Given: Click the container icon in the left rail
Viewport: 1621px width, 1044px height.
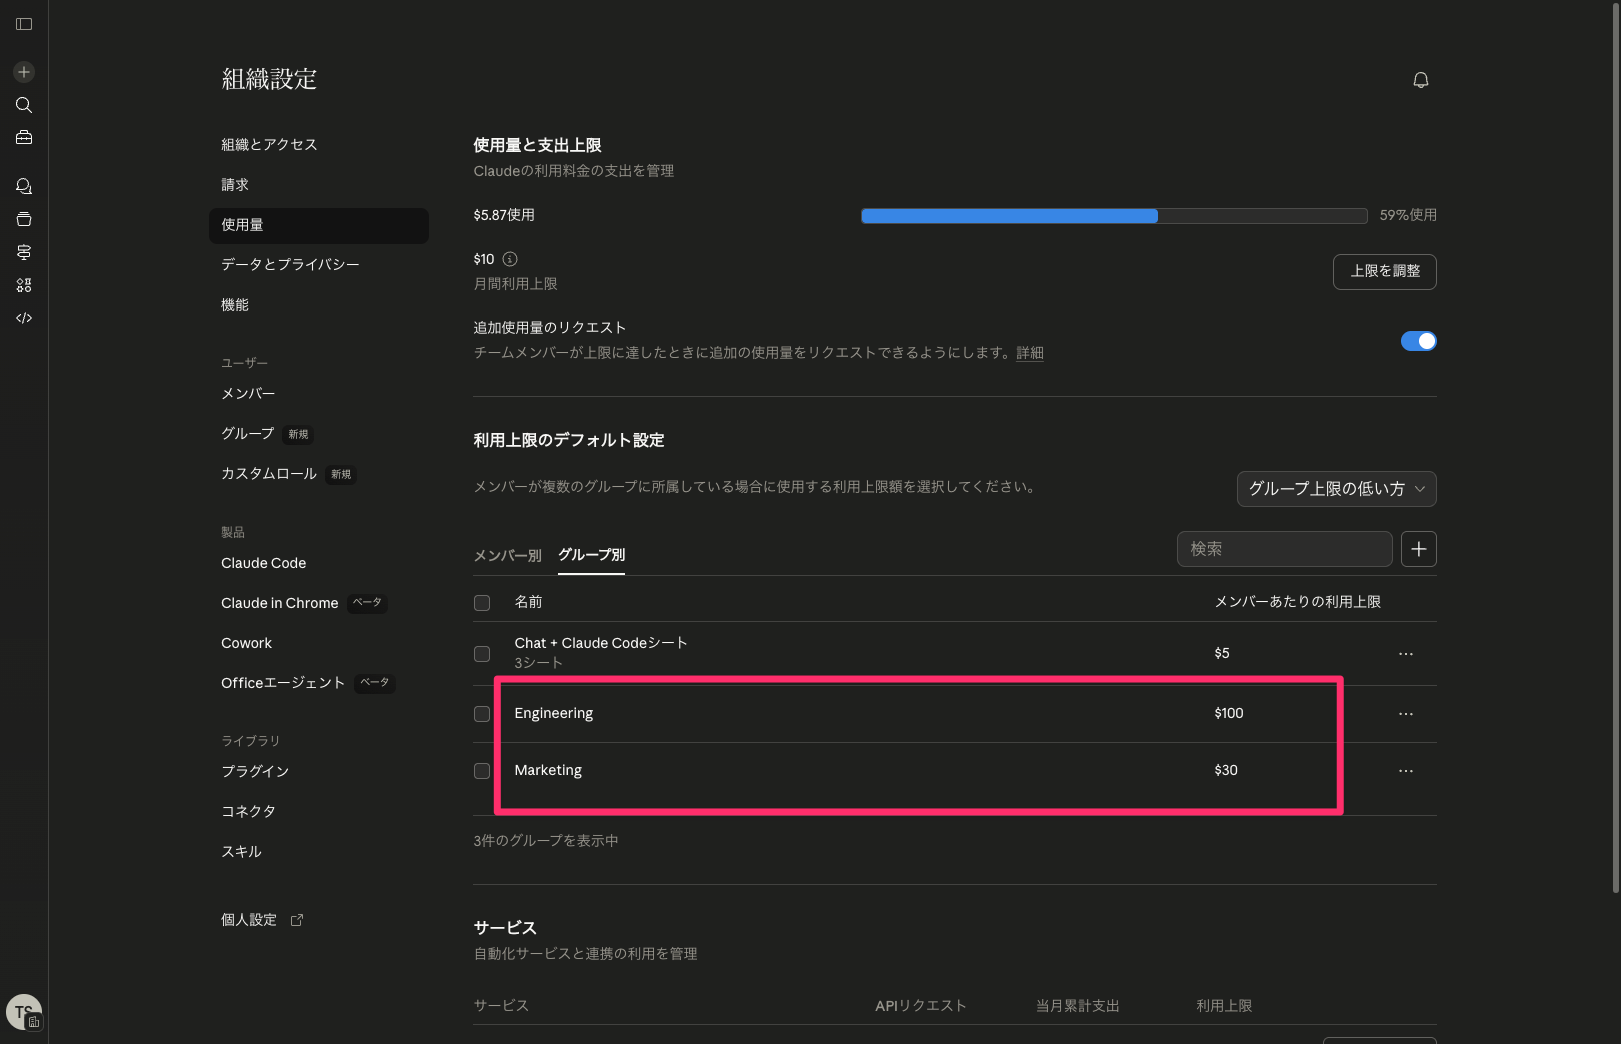Looking at the screenshot, I should coord(23,219).
